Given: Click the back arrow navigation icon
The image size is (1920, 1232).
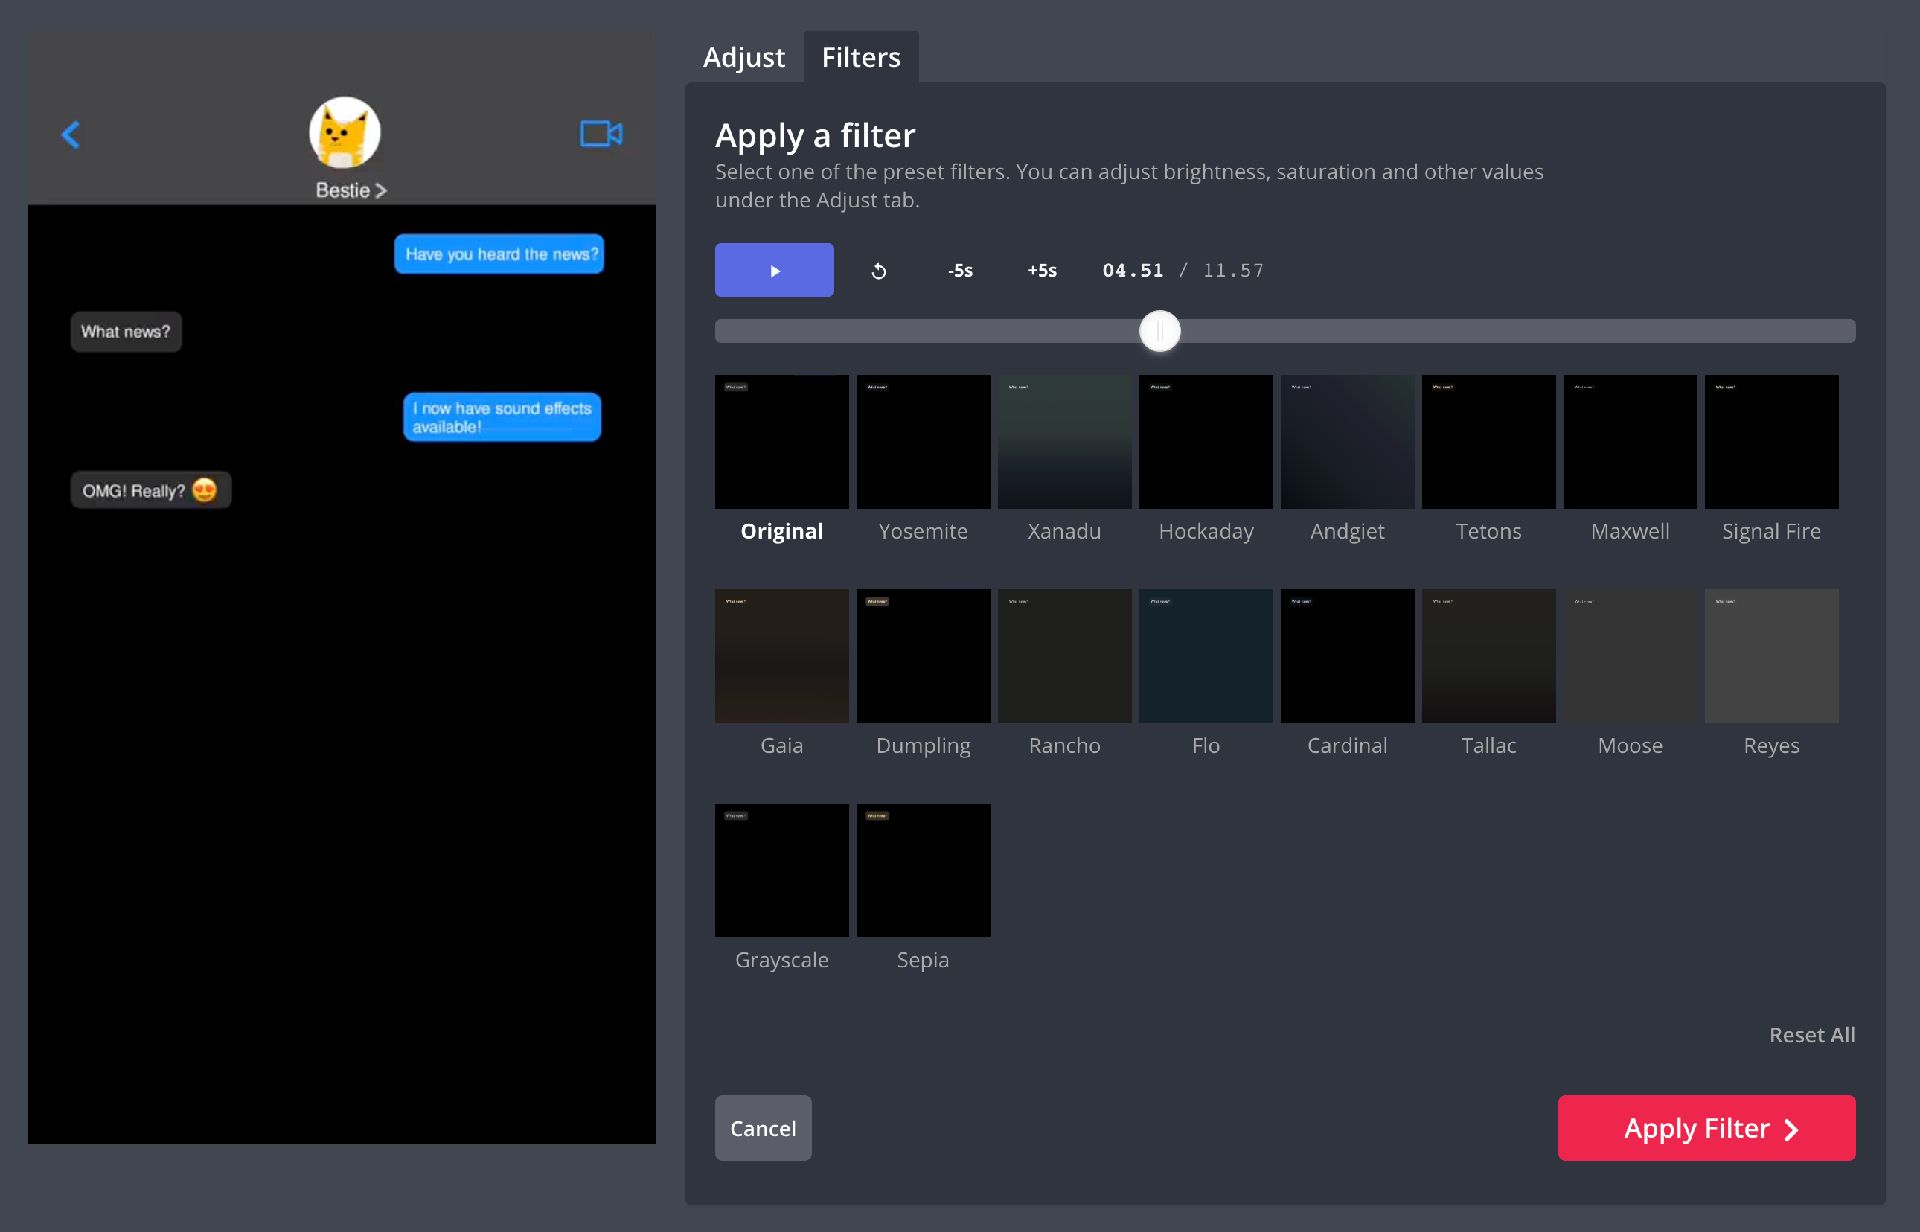Looking at the screenshot, I should (x=71, y=134).
